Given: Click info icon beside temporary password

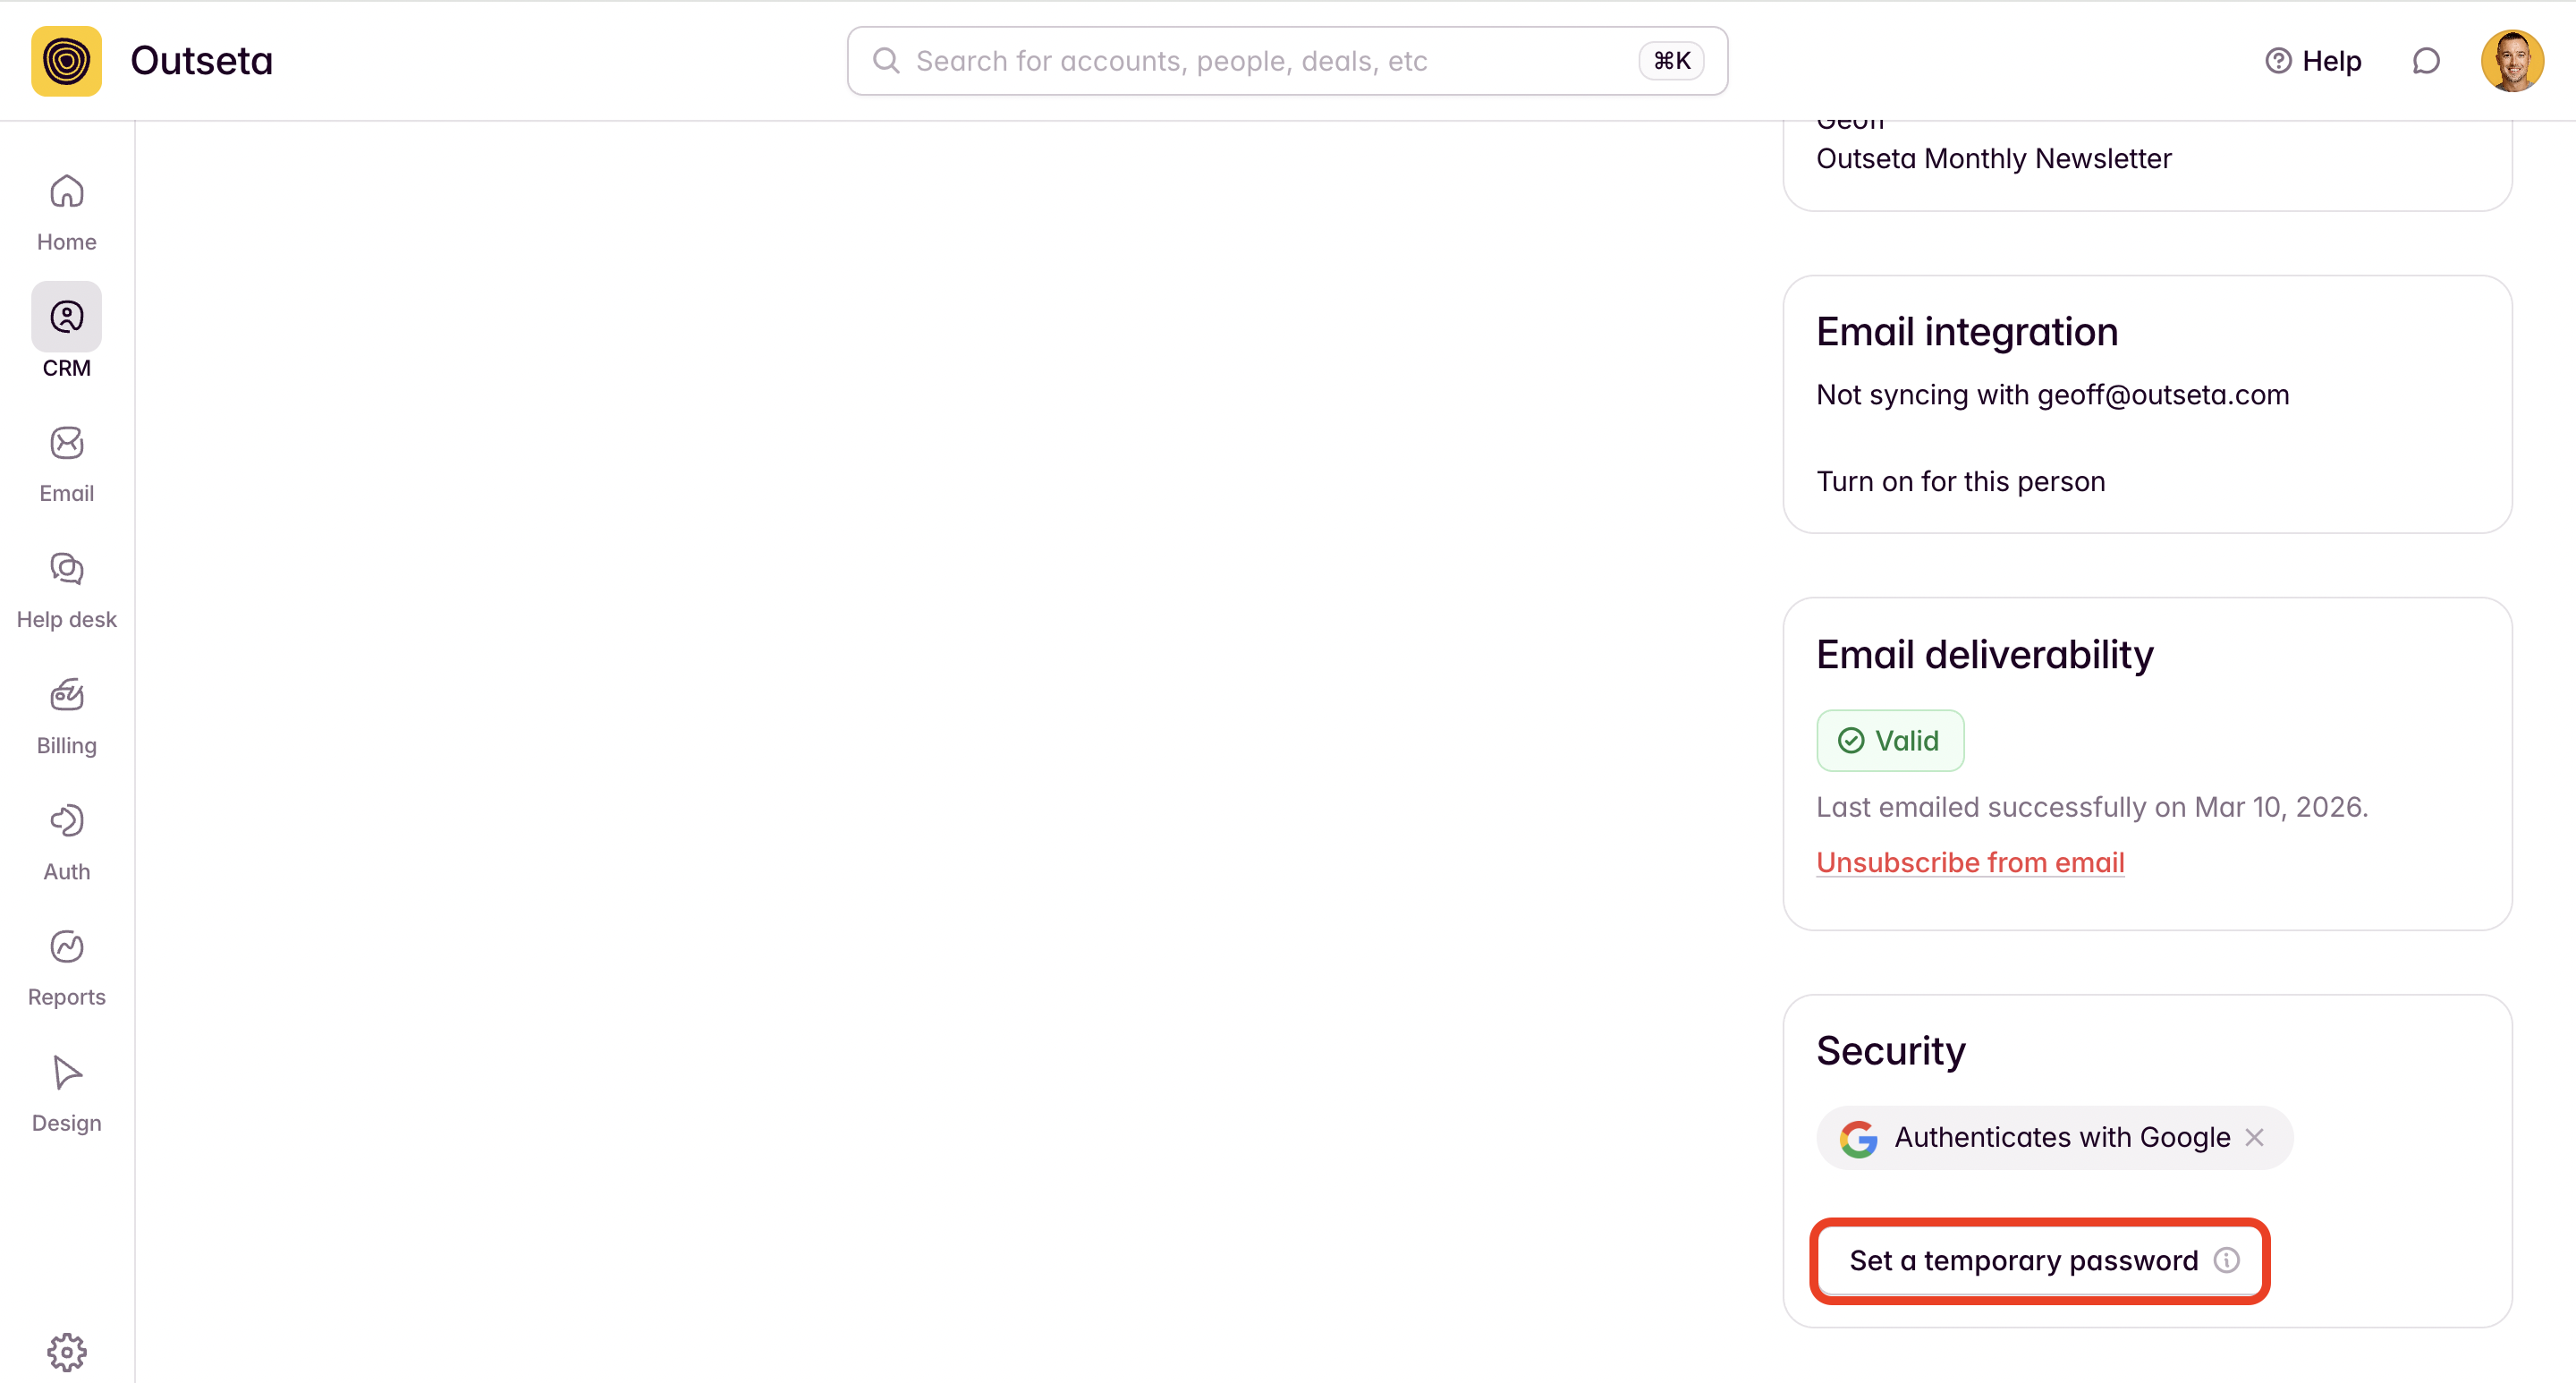Looking at the screenshot, I should point(2226,1260).
